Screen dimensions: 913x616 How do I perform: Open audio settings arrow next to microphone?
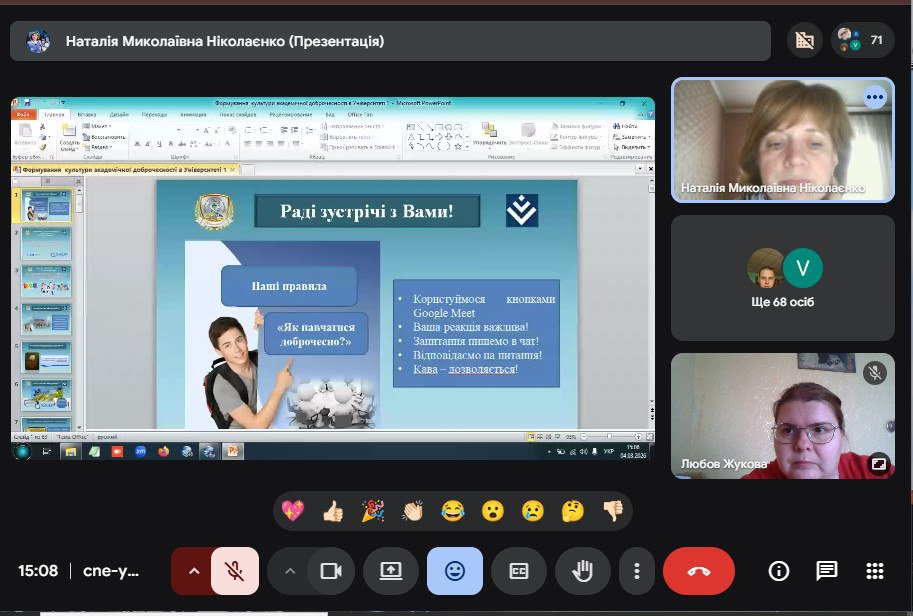click(194, 571)
